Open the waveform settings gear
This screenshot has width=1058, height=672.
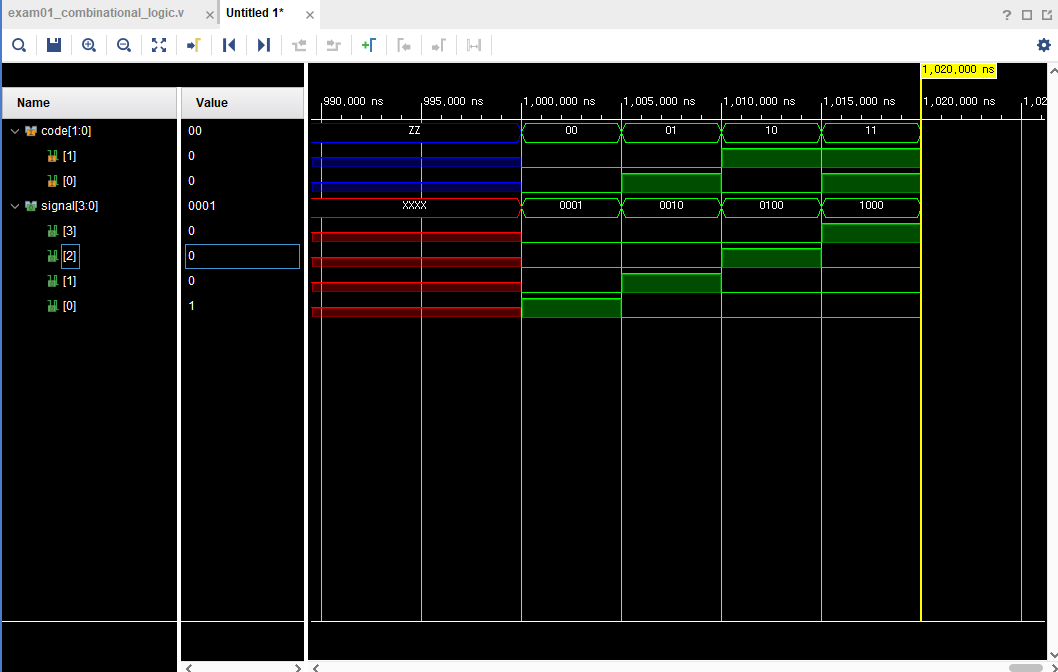(x=1043, y=45)
